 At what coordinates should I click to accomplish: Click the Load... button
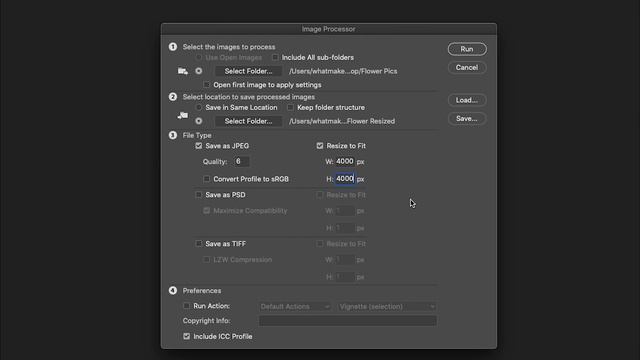467,100
